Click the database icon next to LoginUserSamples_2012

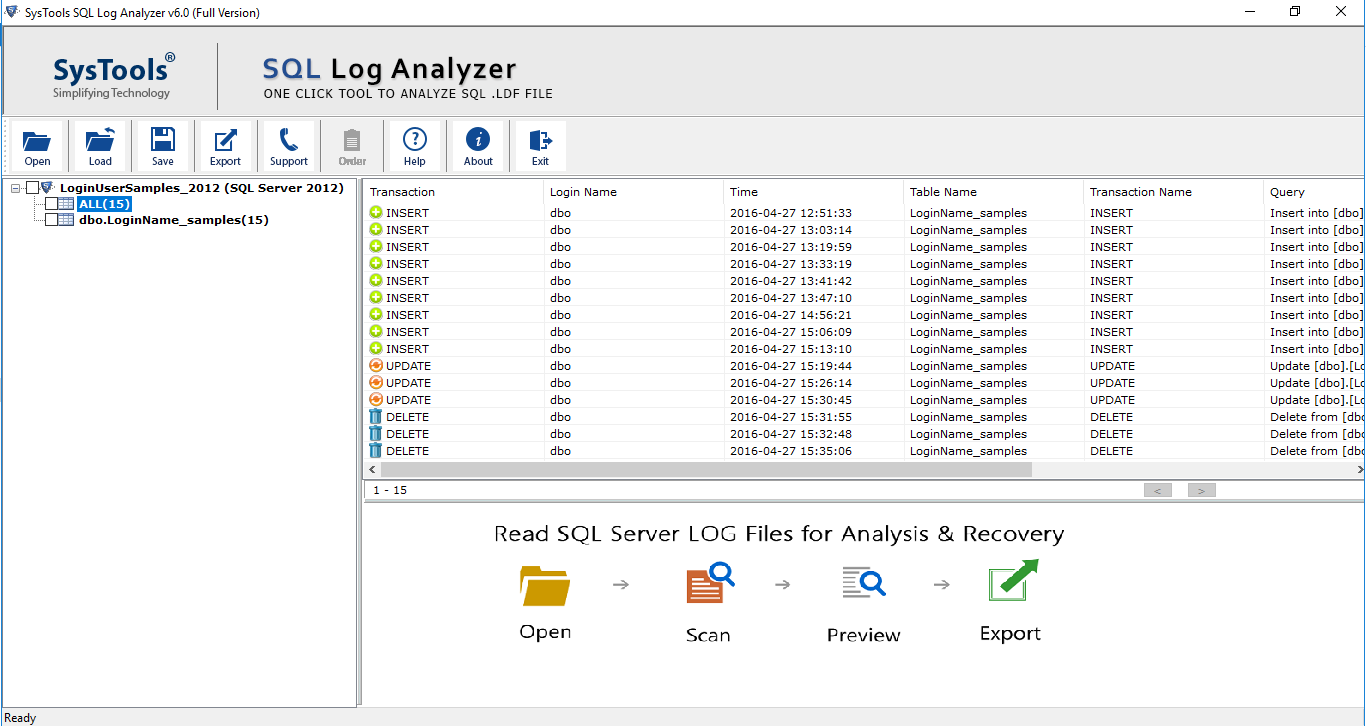tap(48, 187)
